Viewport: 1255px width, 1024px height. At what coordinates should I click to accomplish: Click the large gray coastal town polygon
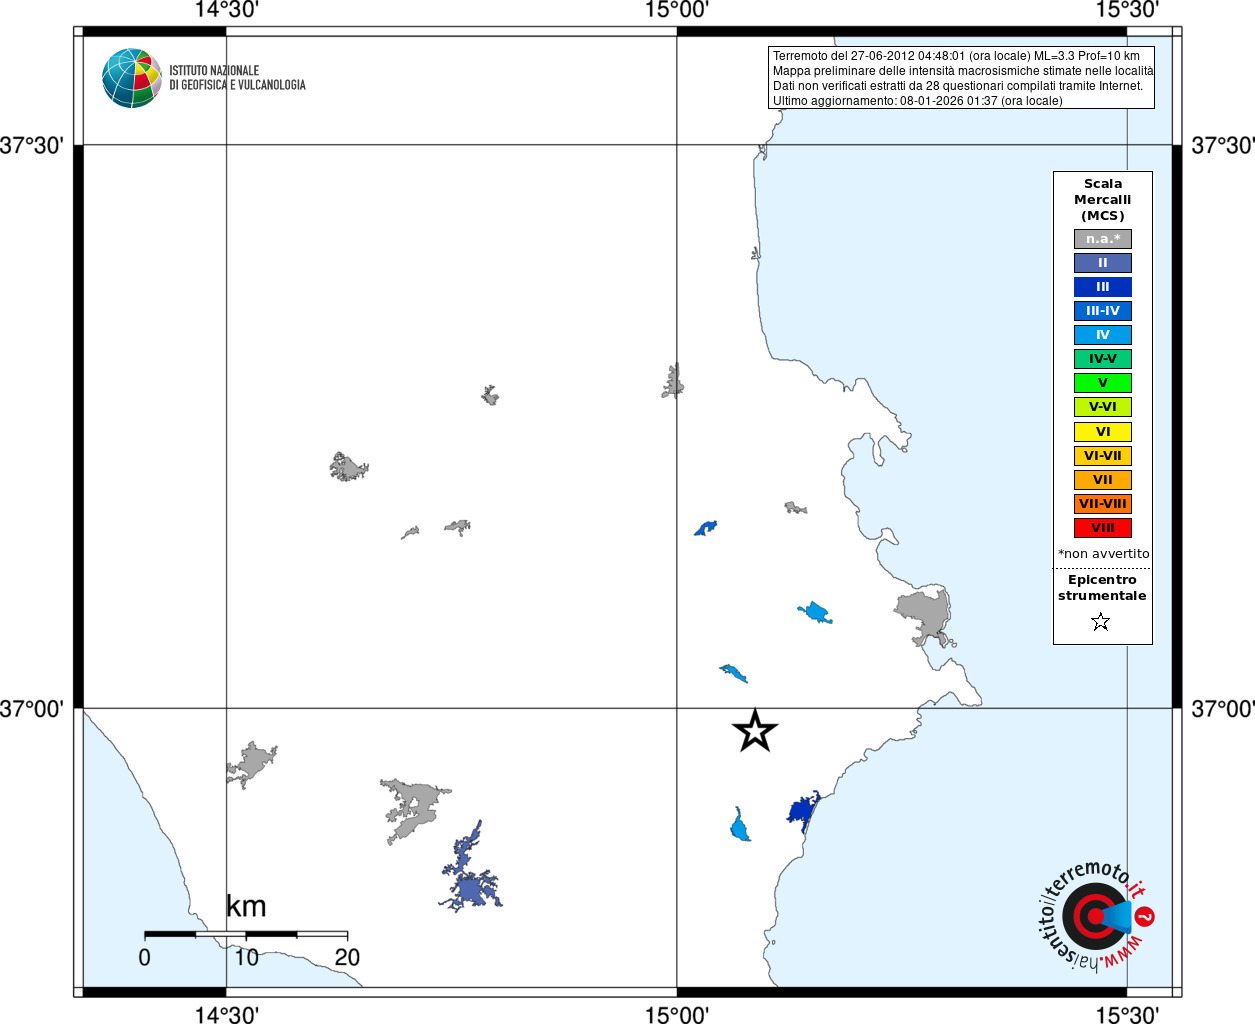(x=924, y=616)
